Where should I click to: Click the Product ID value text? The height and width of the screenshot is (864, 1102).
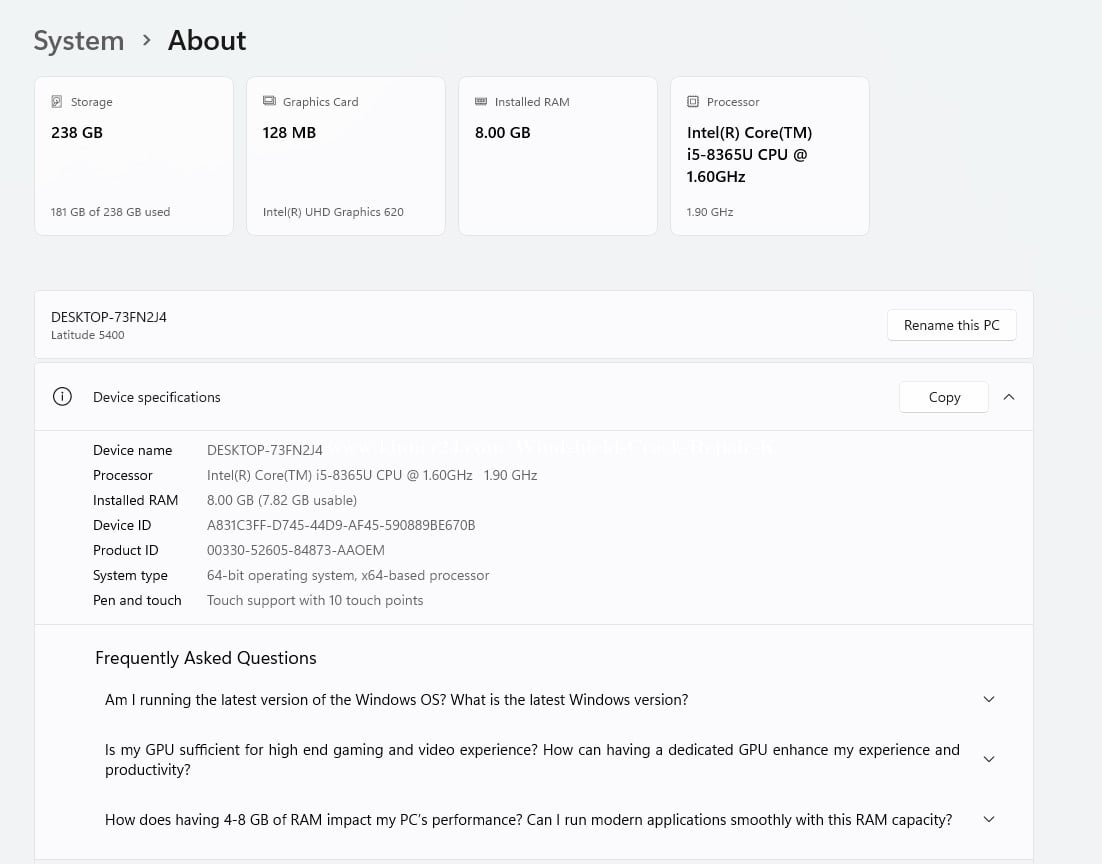[295, 550]
